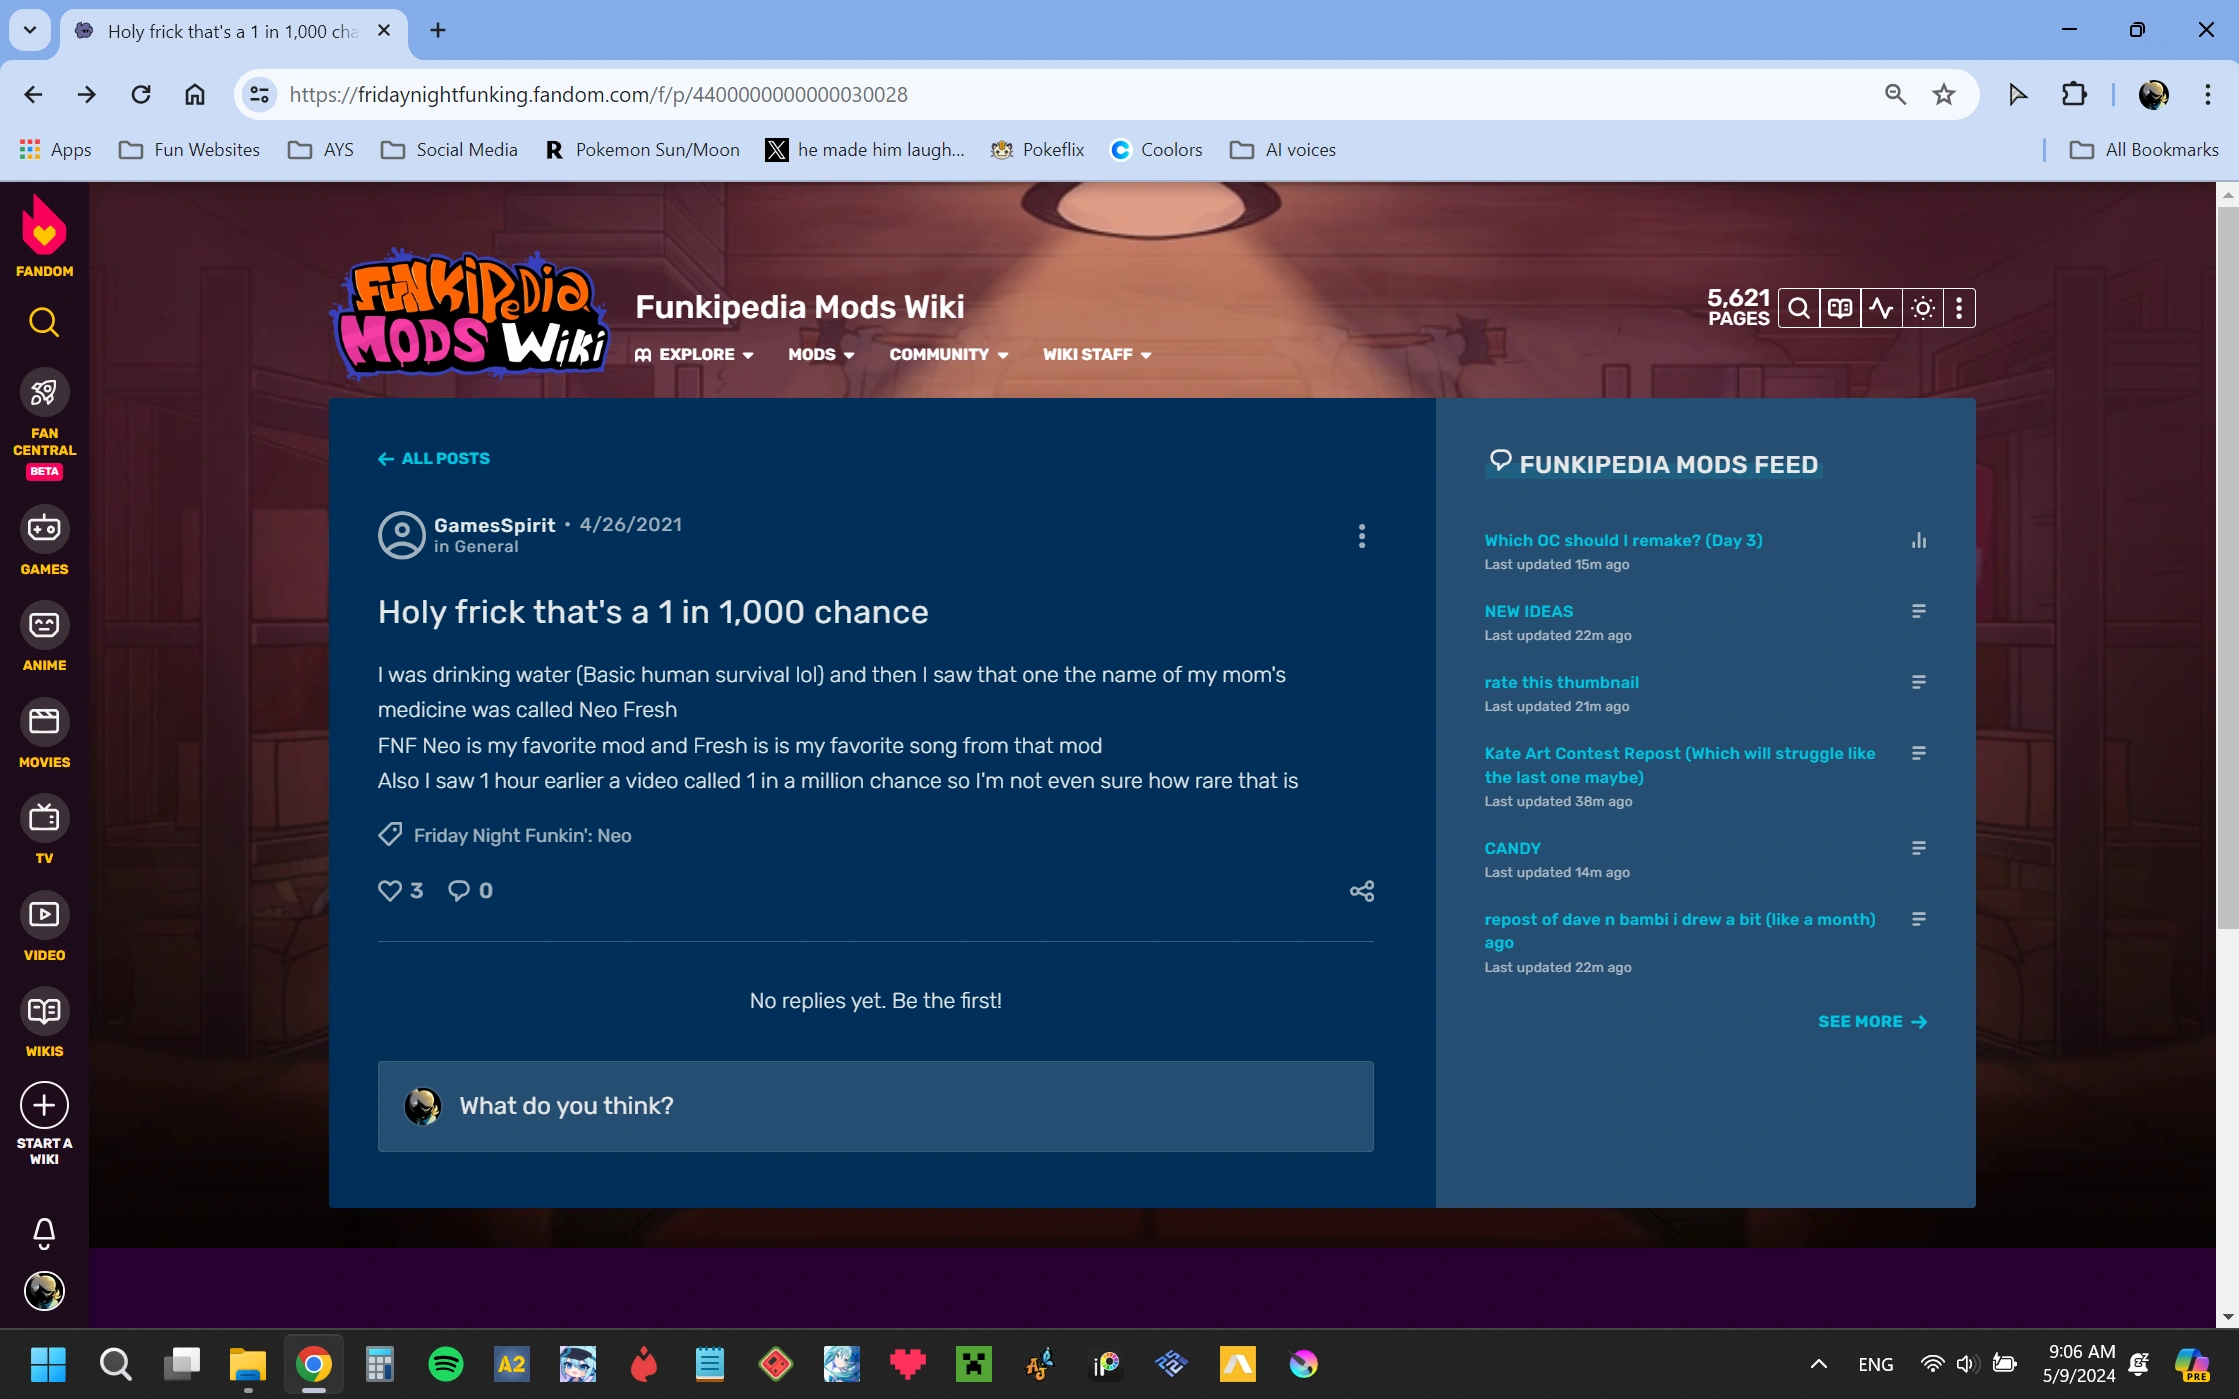Open the NEW IDEAS feed post
The image size is (2239, 1399).
click(x=1528, y=611)
